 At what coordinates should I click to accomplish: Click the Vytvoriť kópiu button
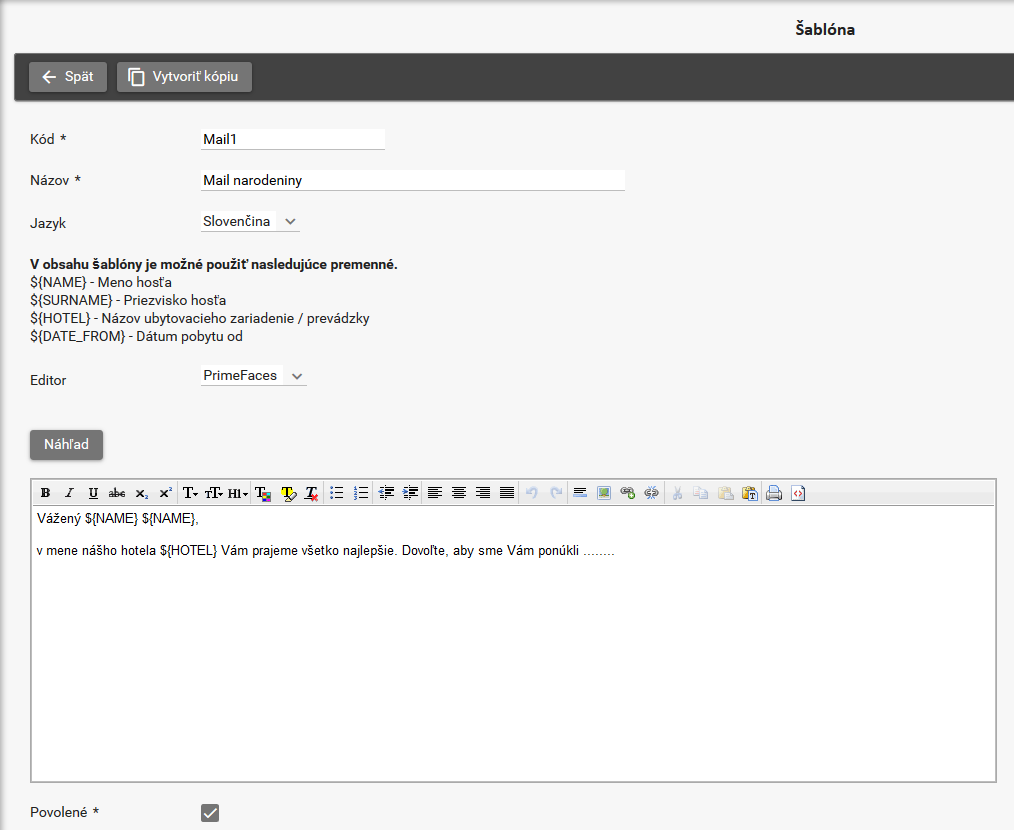(x=184, y=77)
